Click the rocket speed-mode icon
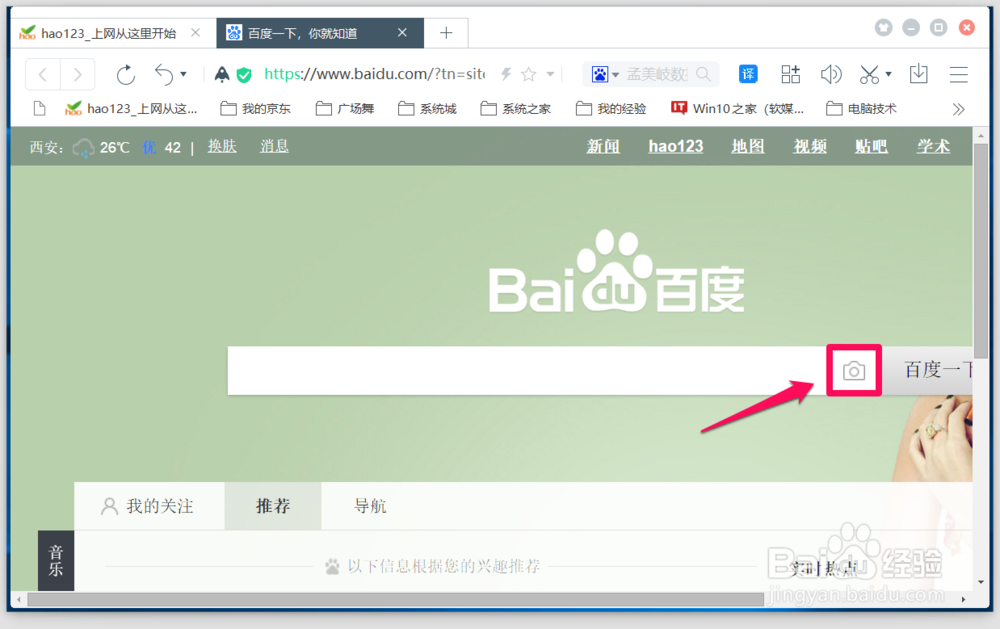 [x=221, y=75]
